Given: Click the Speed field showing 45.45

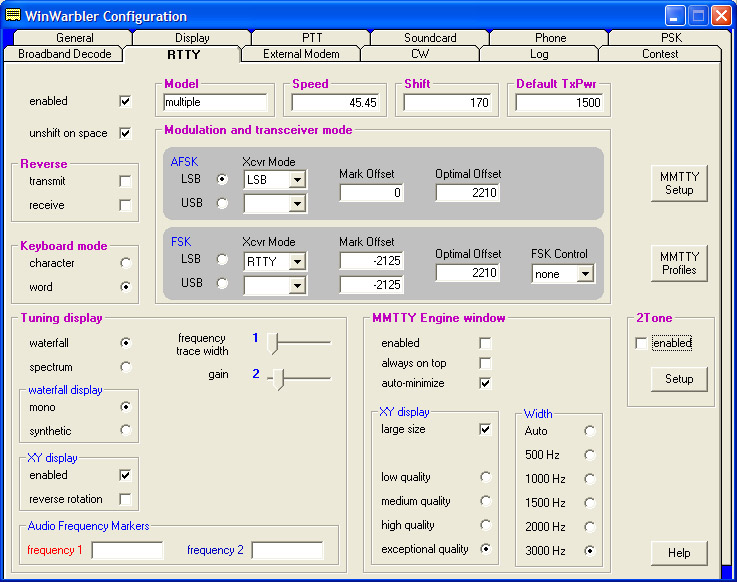Looking at the screenshot, I should (x=335, y=102).
